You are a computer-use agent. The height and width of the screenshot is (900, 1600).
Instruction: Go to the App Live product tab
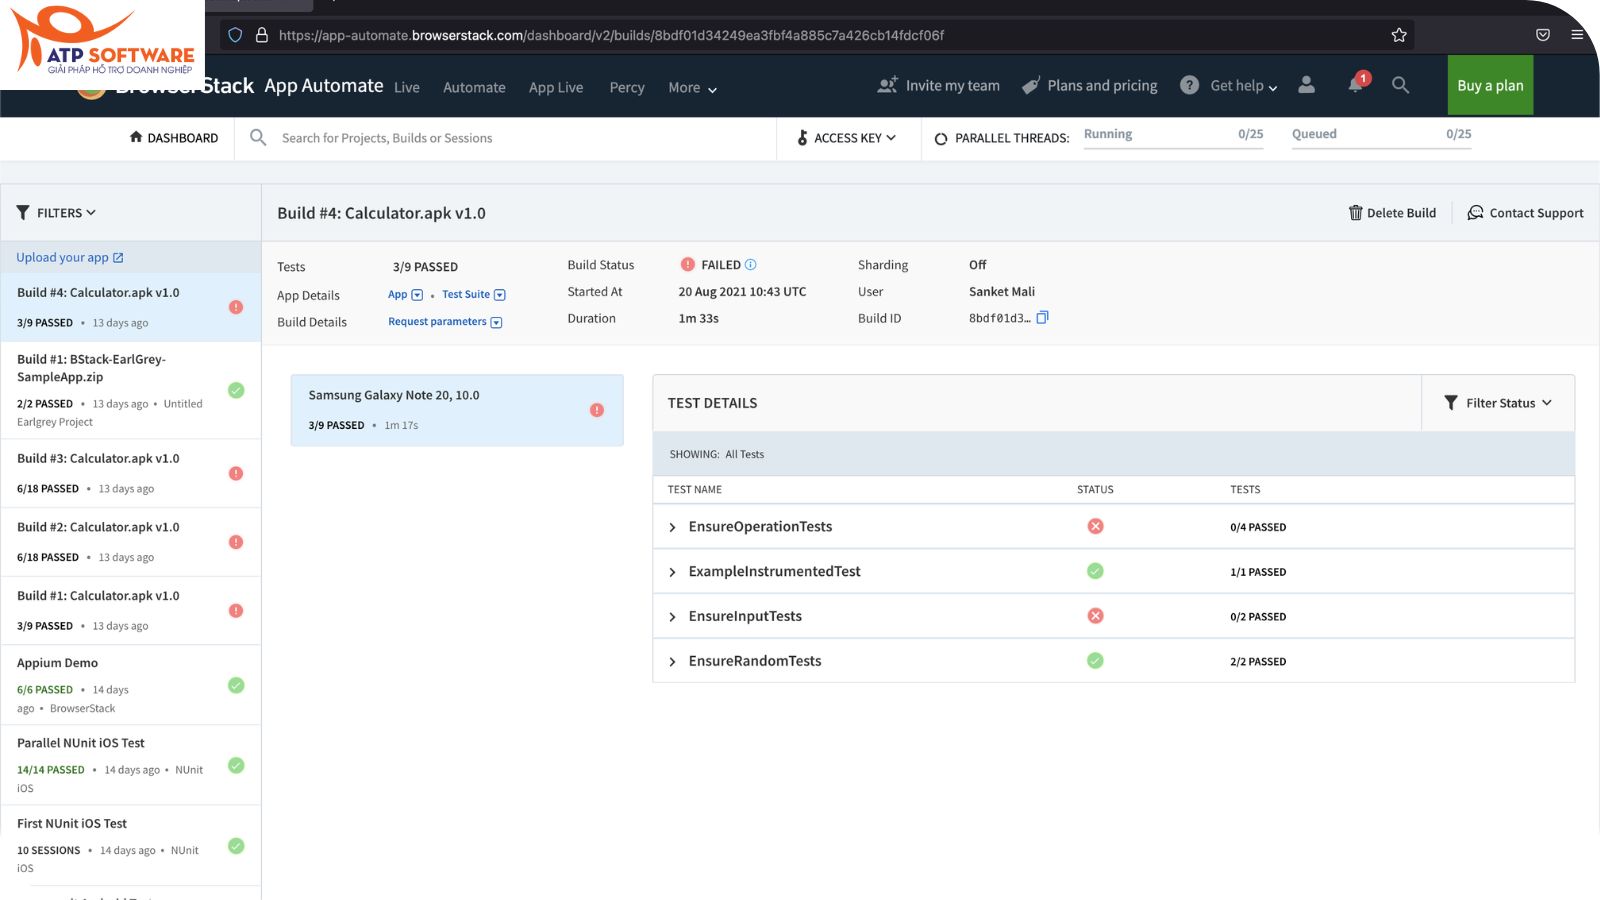coord(556,88)
